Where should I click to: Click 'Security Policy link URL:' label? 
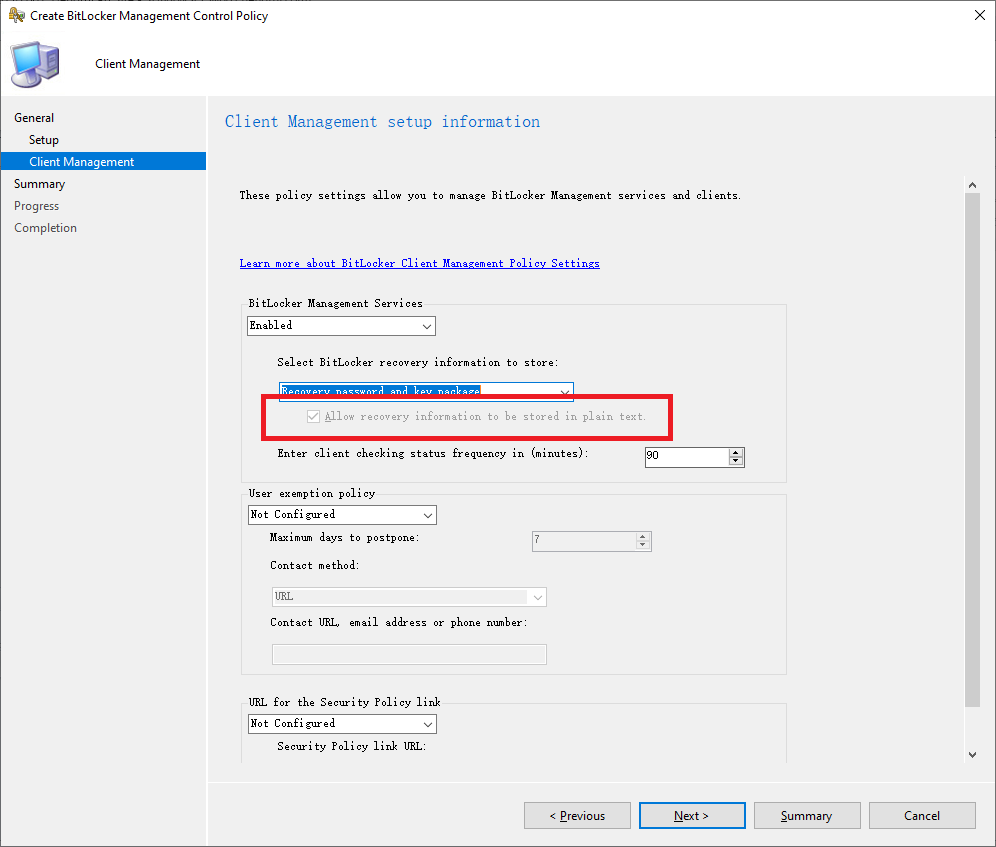351,746
